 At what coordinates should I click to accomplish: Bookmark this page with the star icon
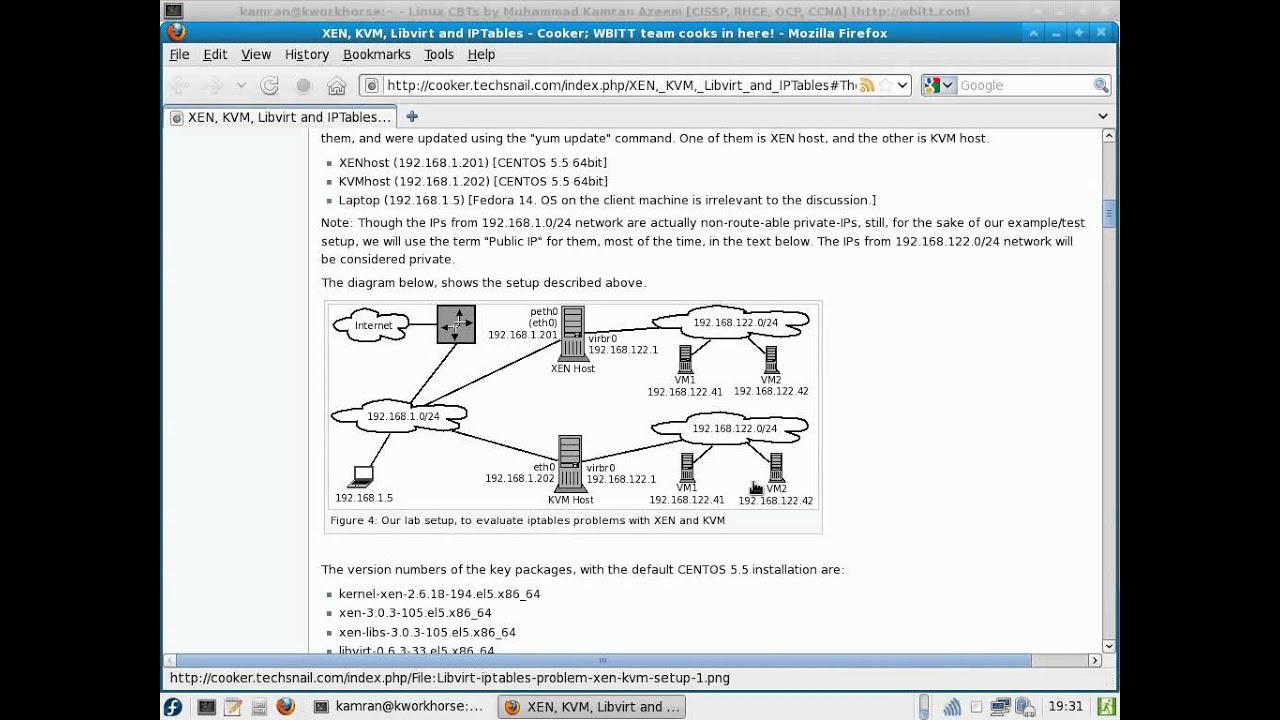(884, 86)
